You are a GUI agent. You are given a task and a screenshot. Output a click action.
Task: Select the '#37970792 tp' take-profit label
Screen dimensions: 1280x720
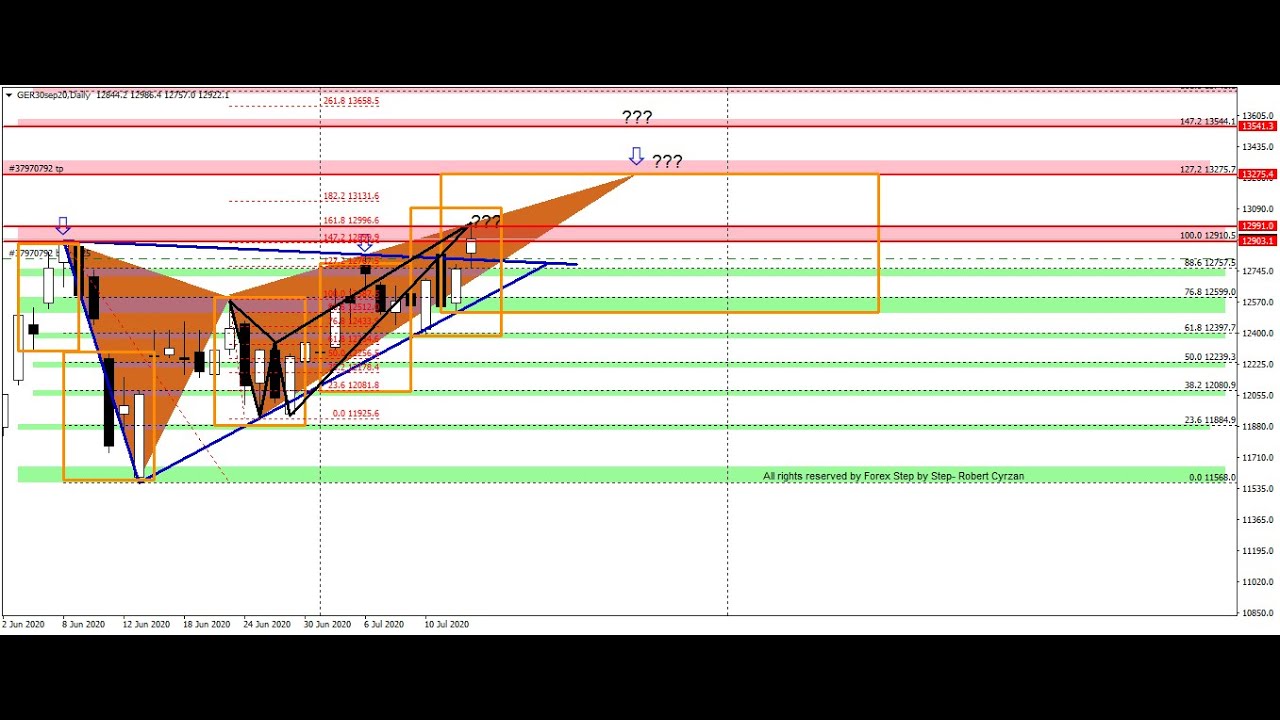pyautogui.click(x=37, y=168)
